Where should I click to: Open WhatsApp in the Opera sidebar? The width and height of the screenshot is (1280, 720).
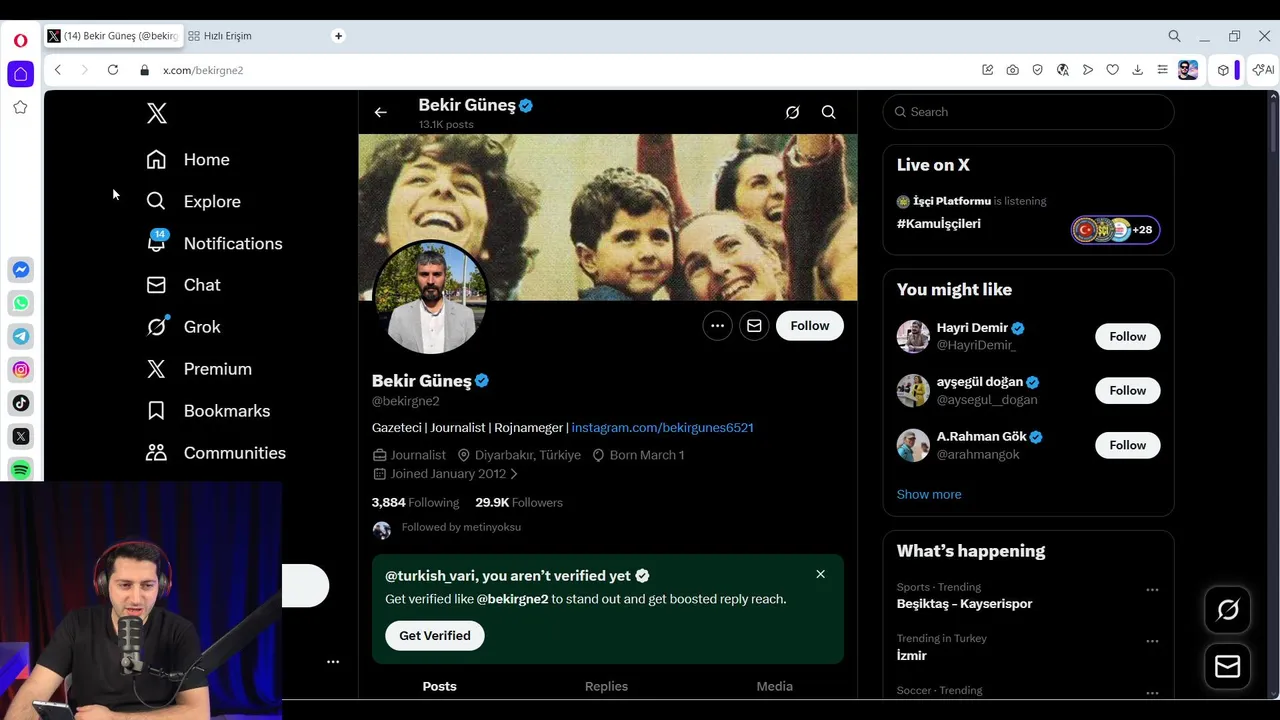pyautogui.click(x=21, y=303)
